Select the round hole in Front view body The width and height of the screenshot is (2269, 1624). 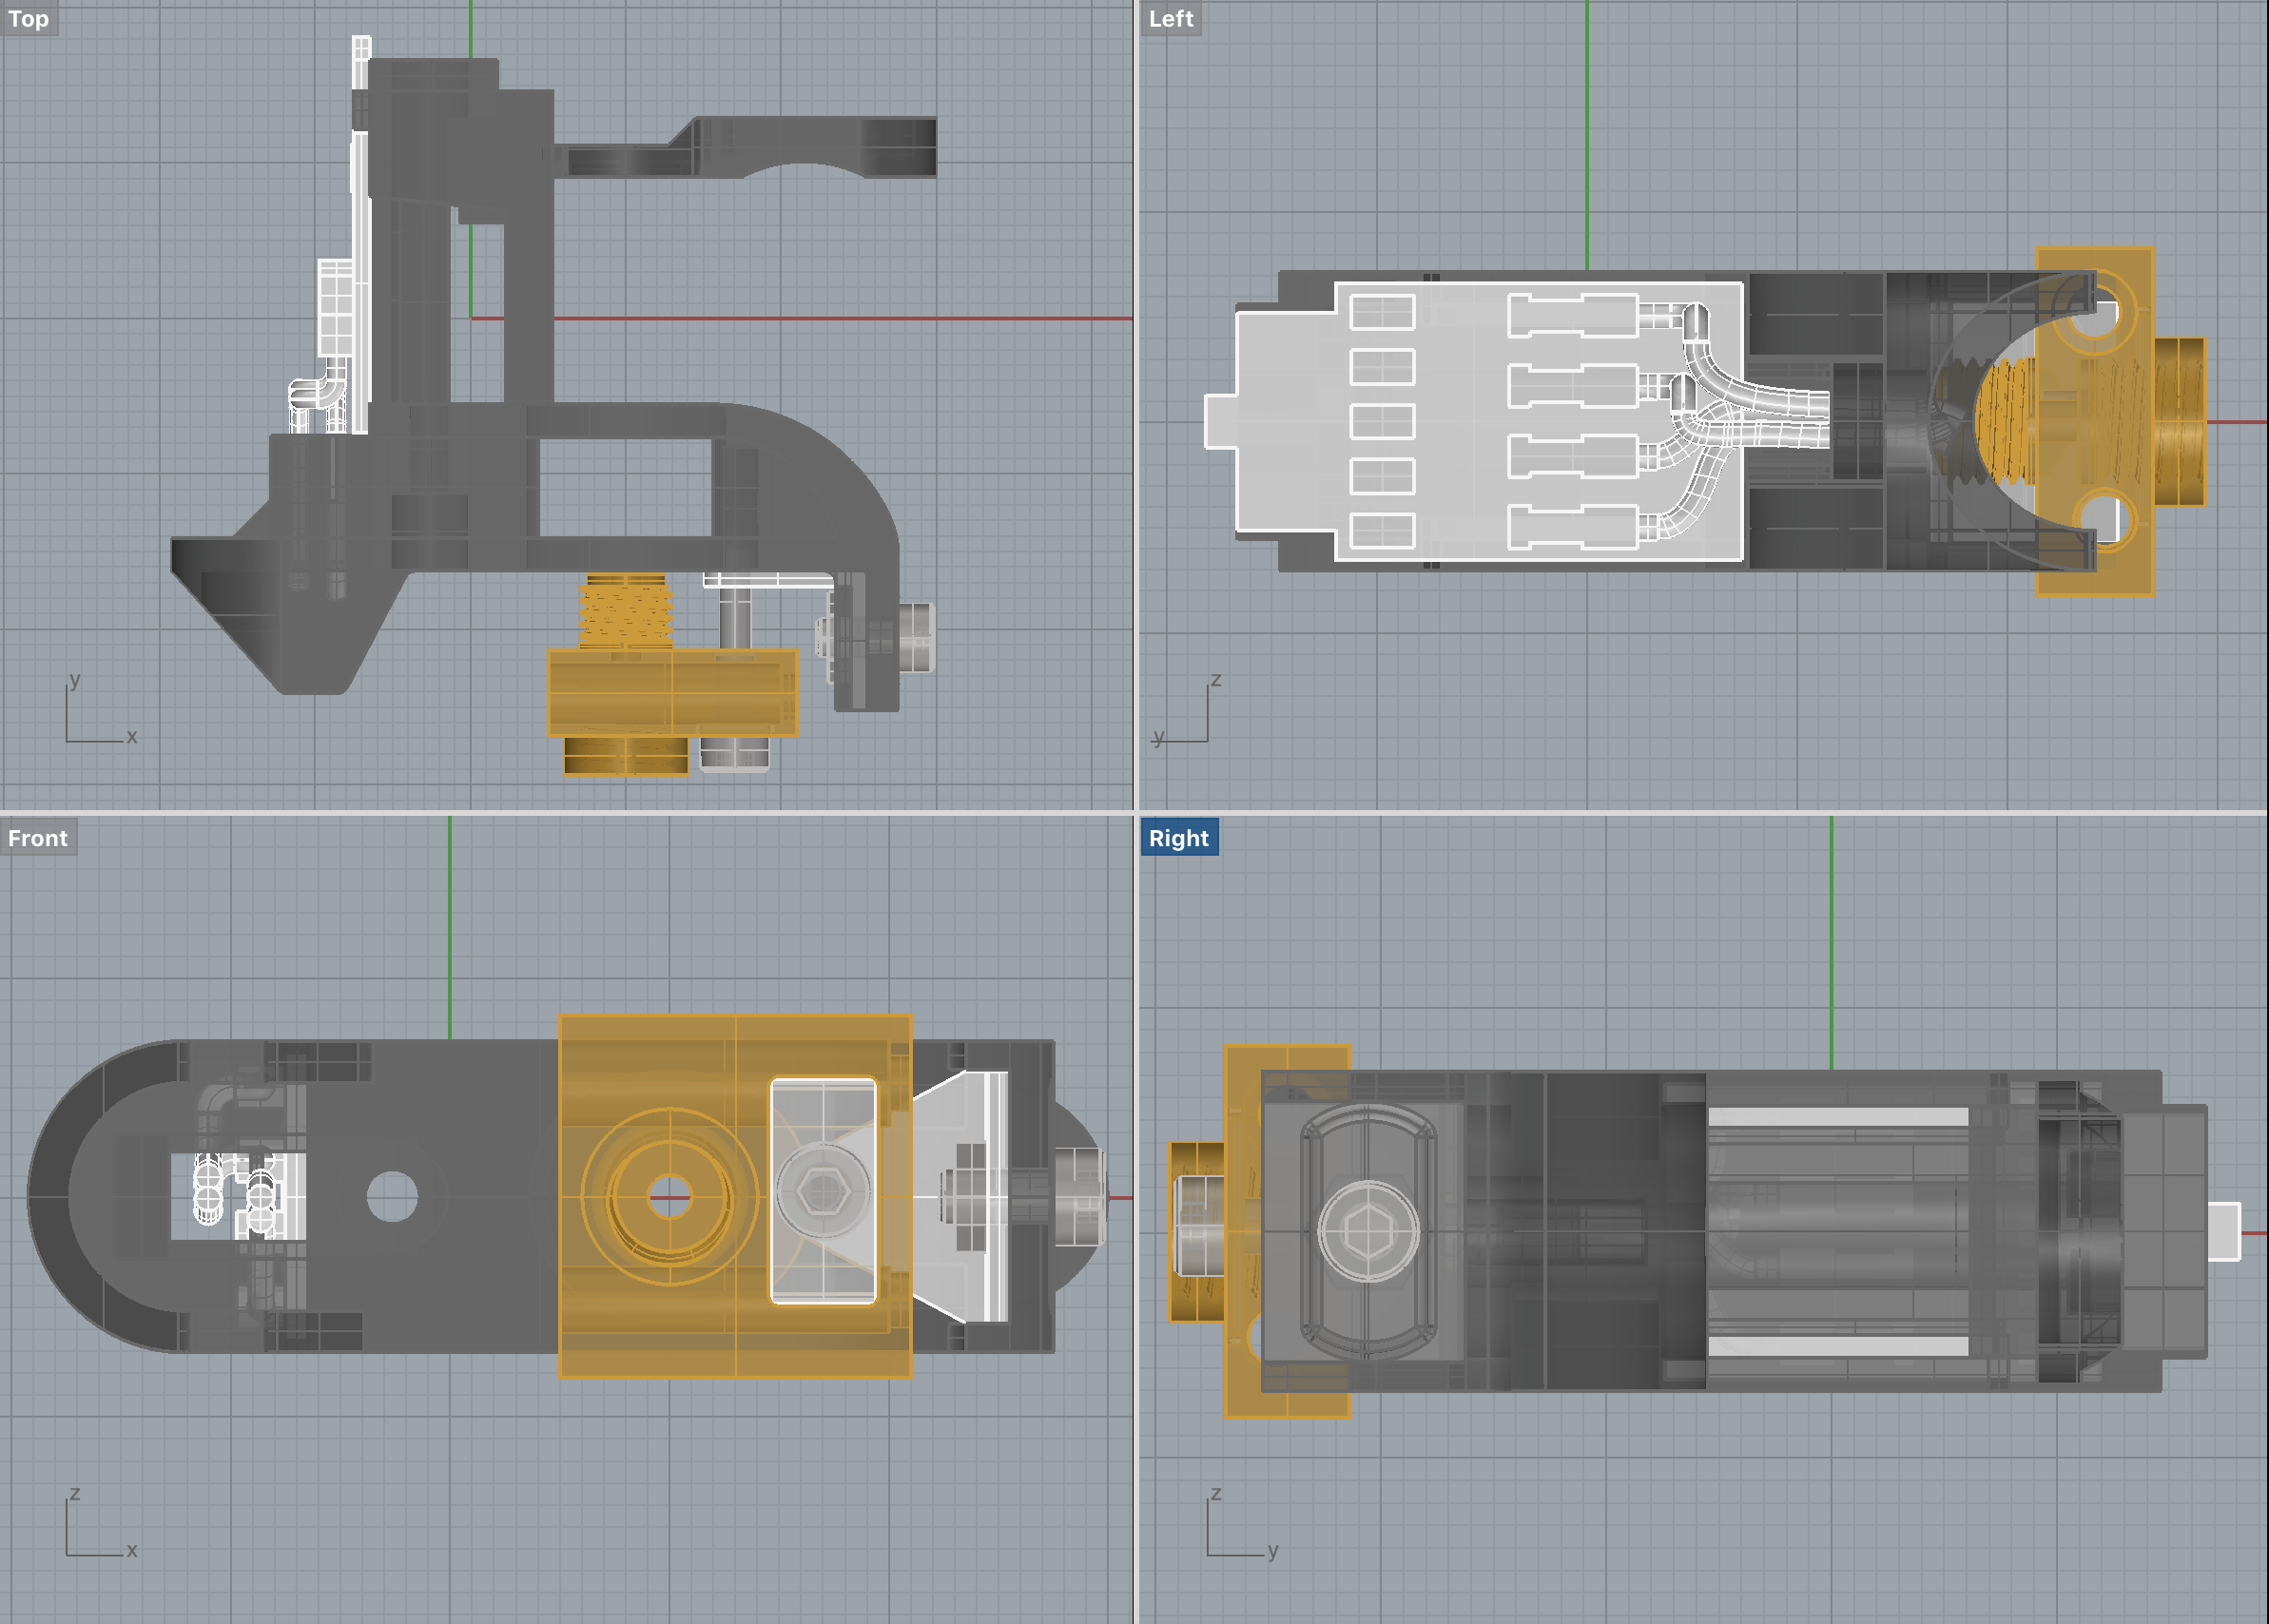[392, 1196]
